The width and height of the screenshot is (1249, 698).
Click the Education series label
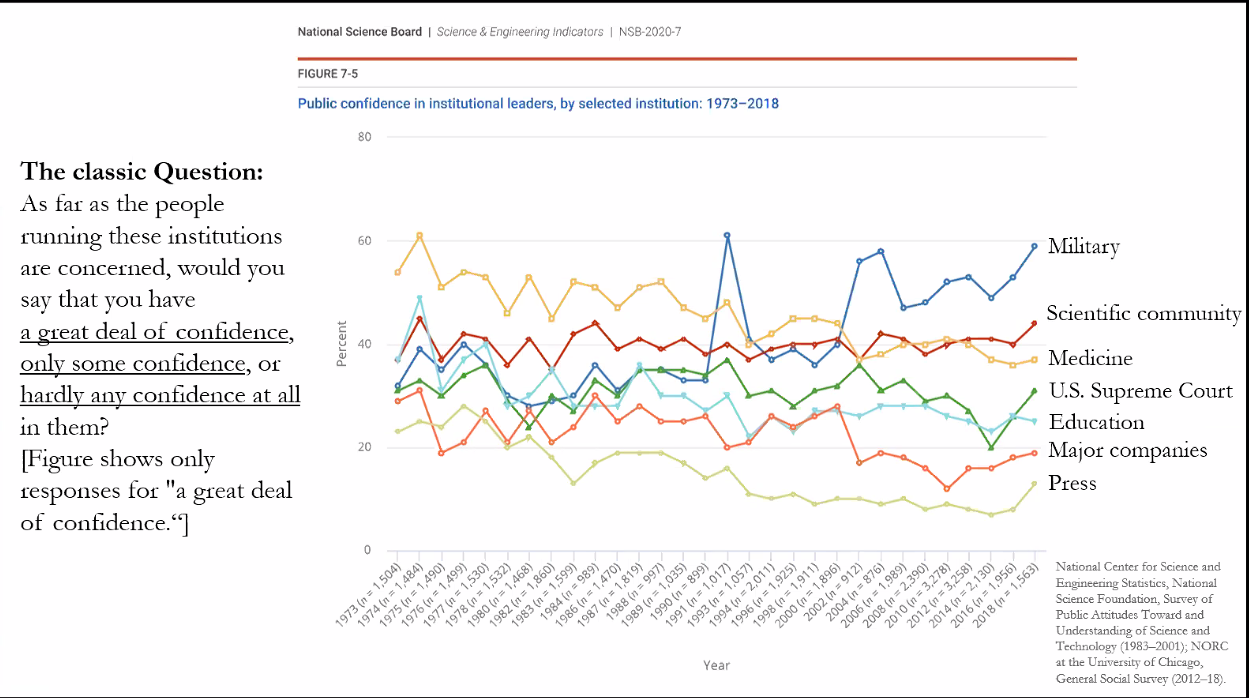[1096, 422]
